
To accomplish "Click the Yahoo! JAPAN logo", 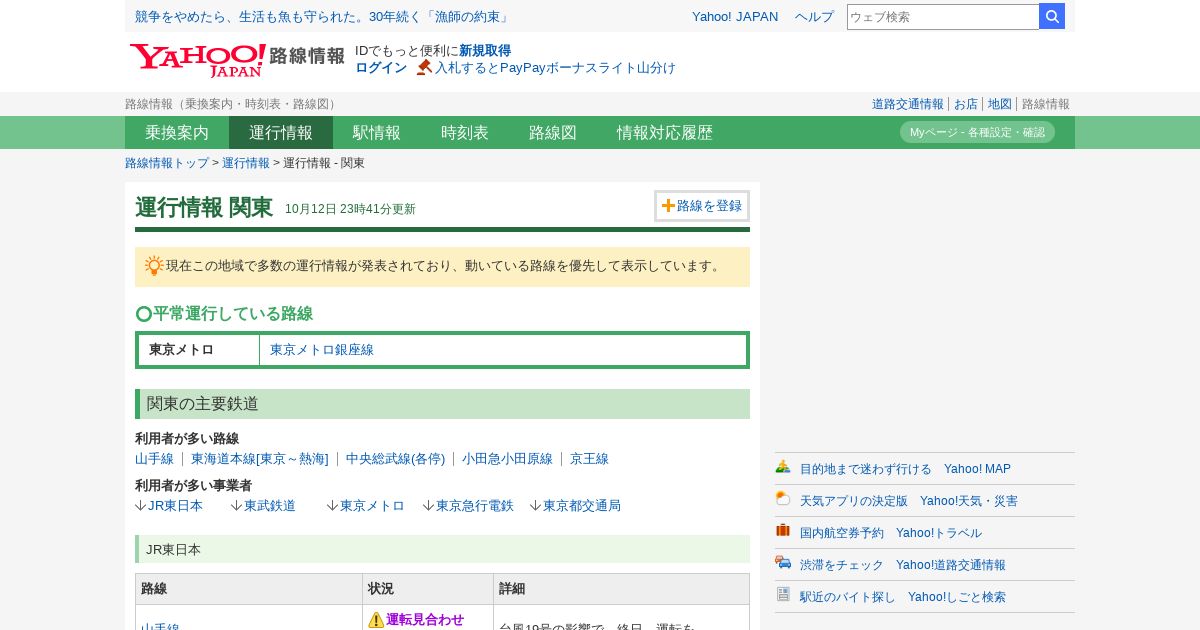I will pyautogui.click(x=197, y=60).
